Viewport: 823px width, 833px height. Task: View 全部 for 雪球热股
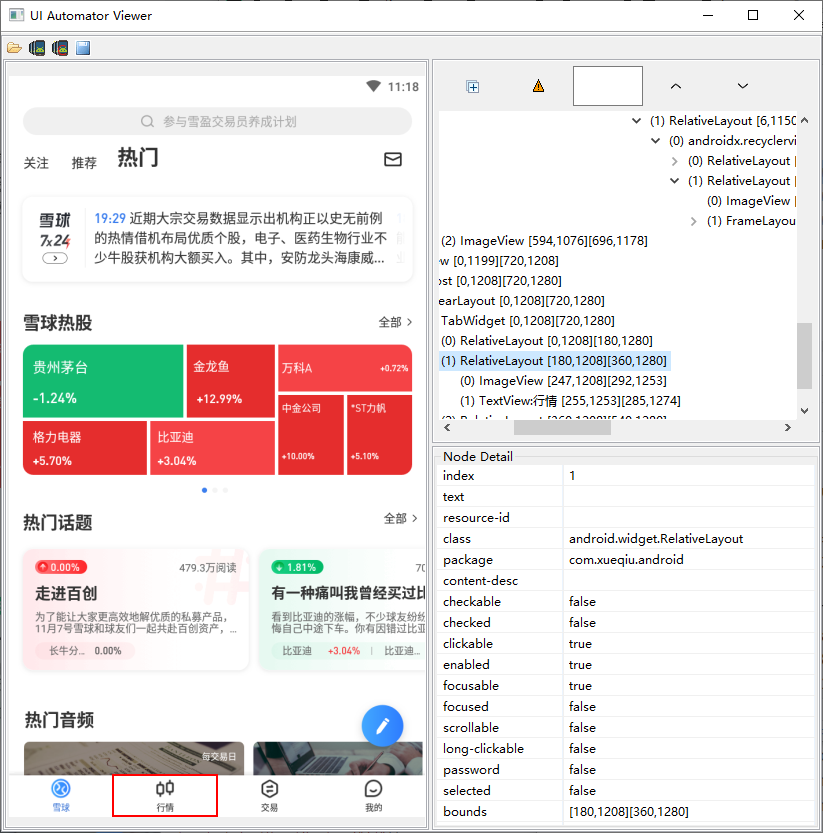tap(395, 322)
